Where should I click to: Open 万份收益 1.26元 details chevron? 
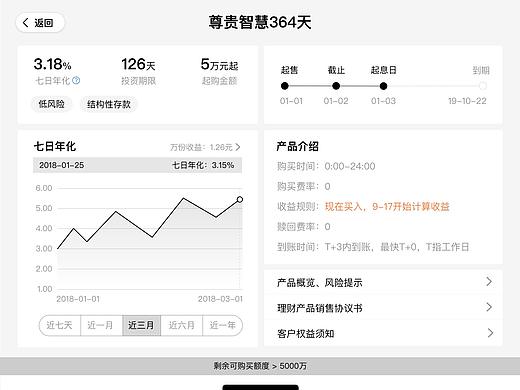[x=238, y=147]
